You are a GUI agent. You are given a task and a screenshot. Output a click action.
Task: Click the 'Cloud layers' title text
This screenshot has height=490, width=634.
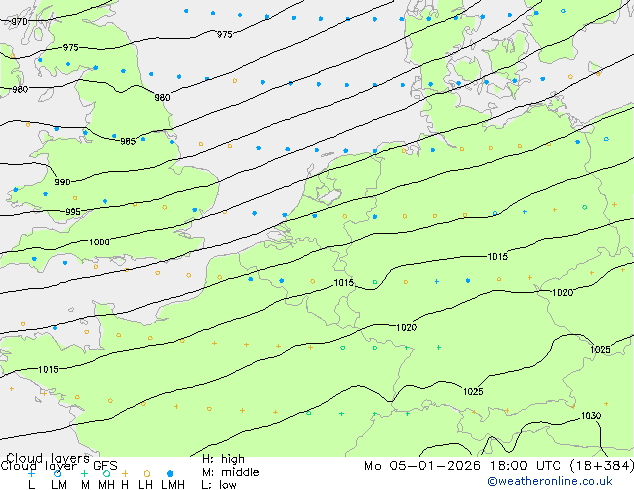(x=48, y=458)
